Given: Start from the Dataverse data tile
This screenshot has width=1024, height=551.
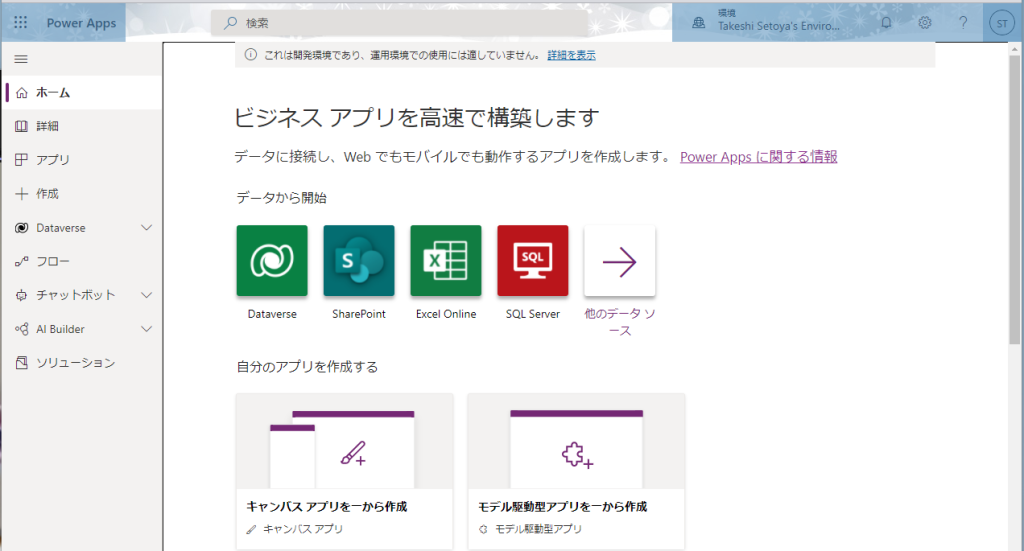Looking at the screenshot, I should (x=272, y=260).
